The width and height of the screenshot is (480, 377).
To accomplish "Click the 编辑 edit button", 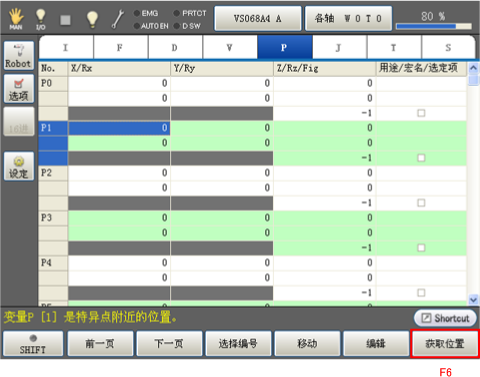I will coord(376,343).
